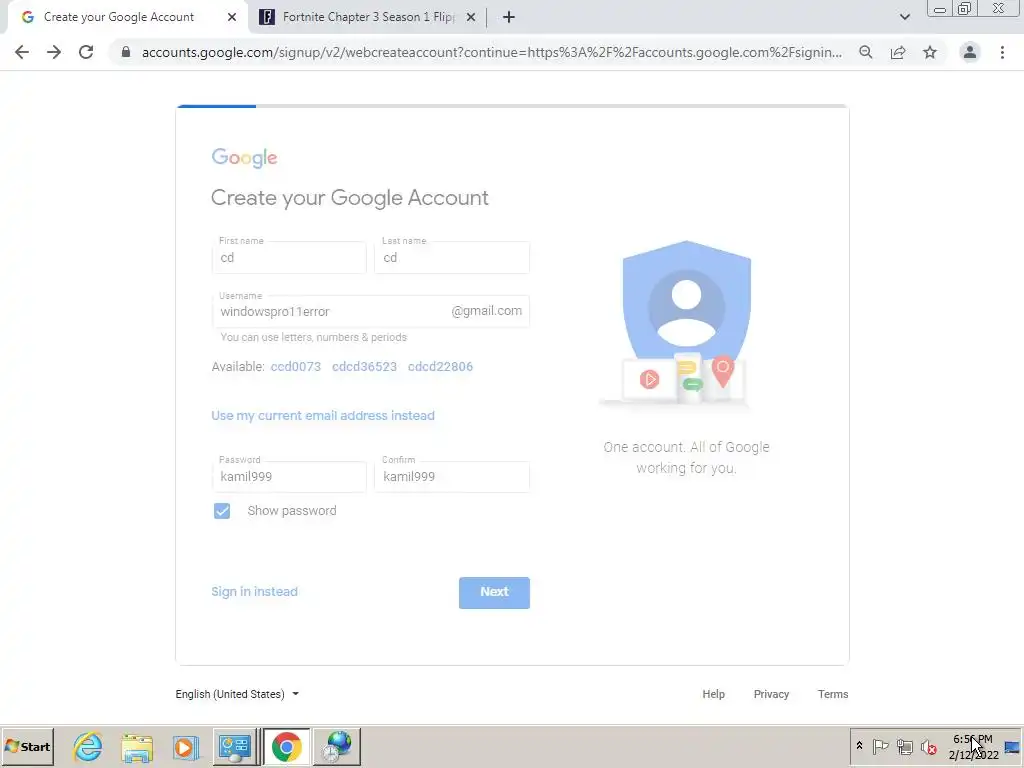The height and width of the screenshot is (768, 1024).
Task: Open the tab search chevron
Action: click(x=904, y=17)
